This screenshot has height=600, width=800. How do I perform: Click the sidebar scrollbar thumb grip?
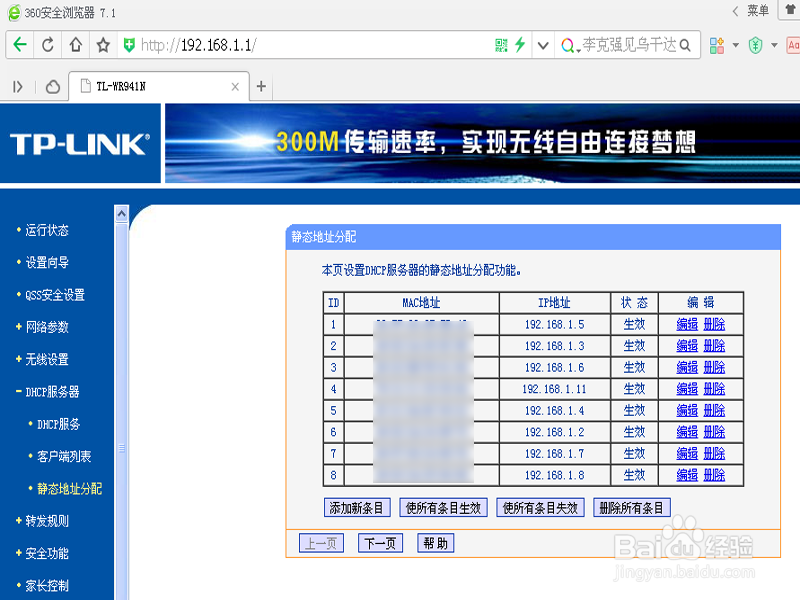coord(121,448)
